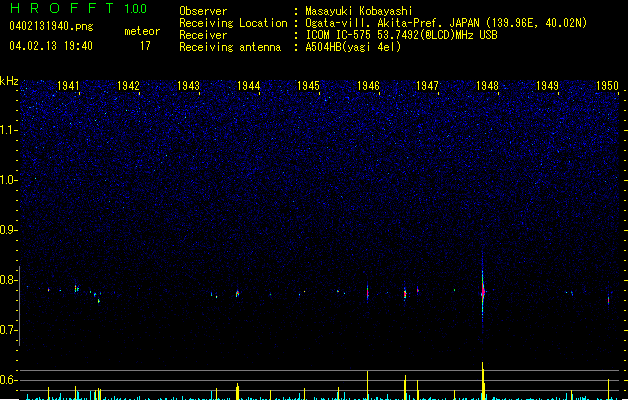The height and width of the screenshot is (400, 629).
Task: Click the 0.6 kHz axis label
Action: click(8, 380)
